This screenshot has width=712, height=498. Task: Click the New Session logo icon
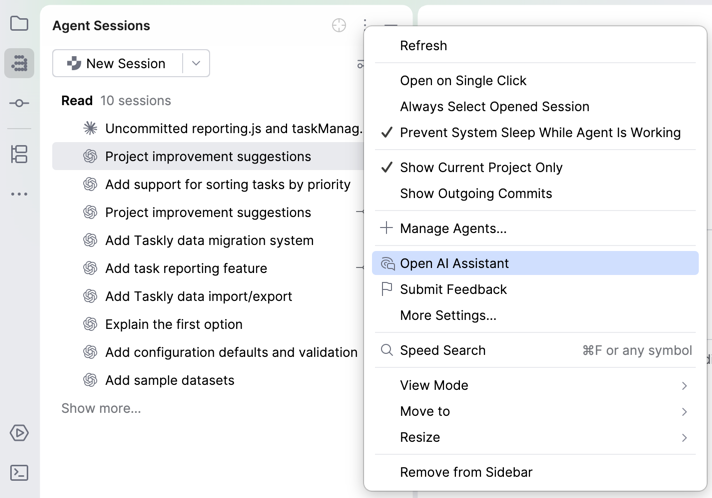[x=74, y=63]
